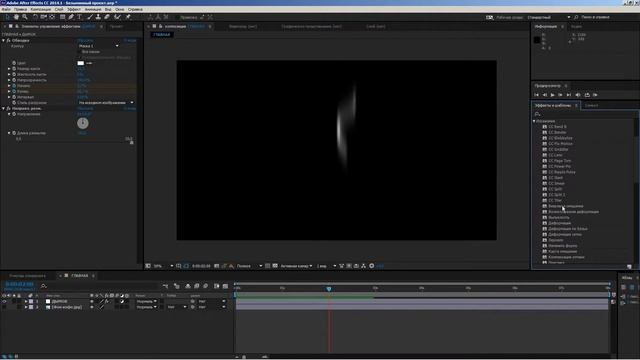Open the active camera view dropdown
Screen dimensions: 640x360
coord(296,266)
